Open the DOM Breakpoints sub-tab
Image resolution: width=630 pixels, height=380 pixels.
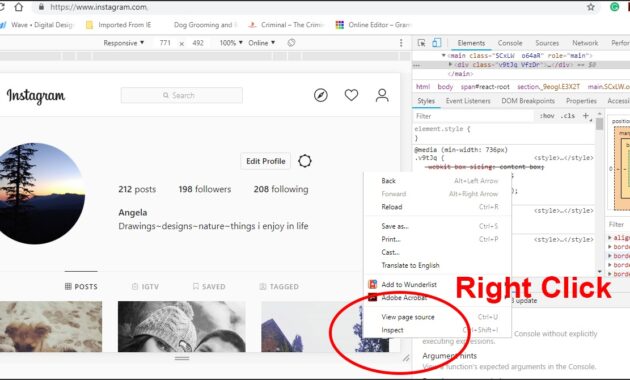pos(528,101)
